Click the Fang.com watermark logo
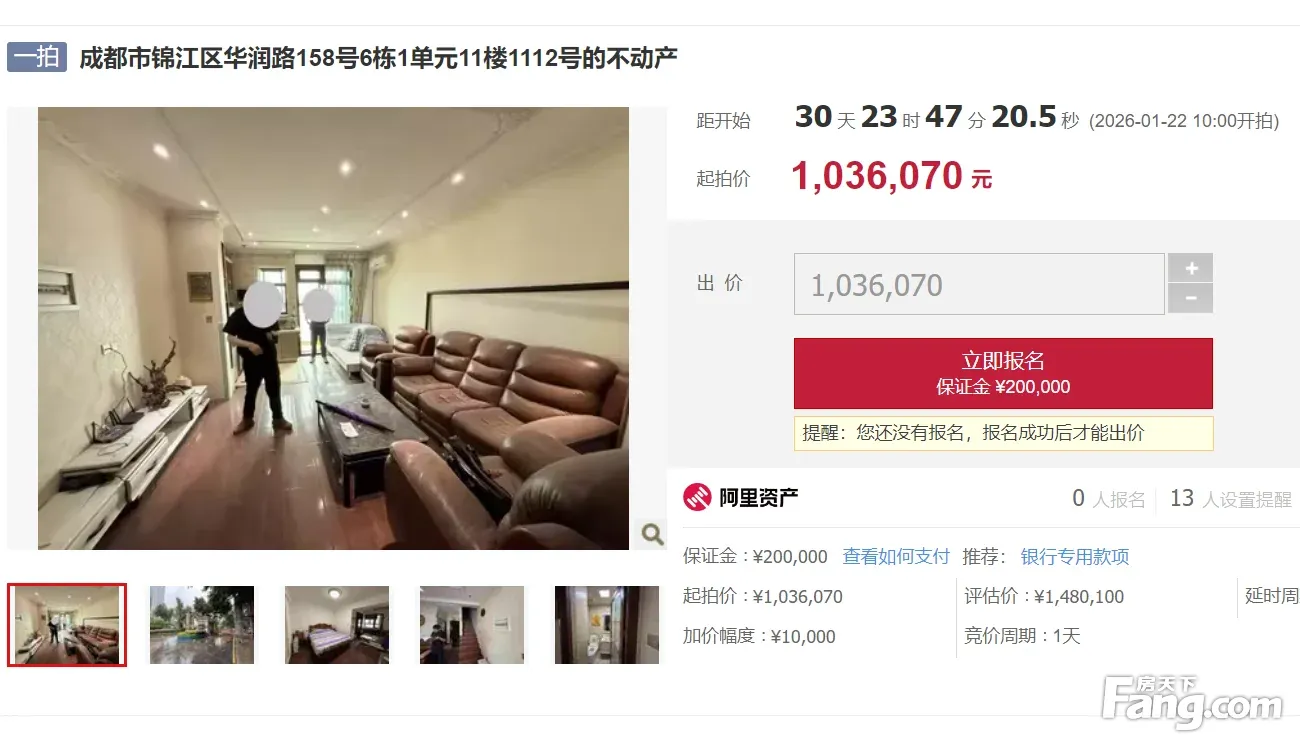 pyautogui.click(x=1191, y=702)
